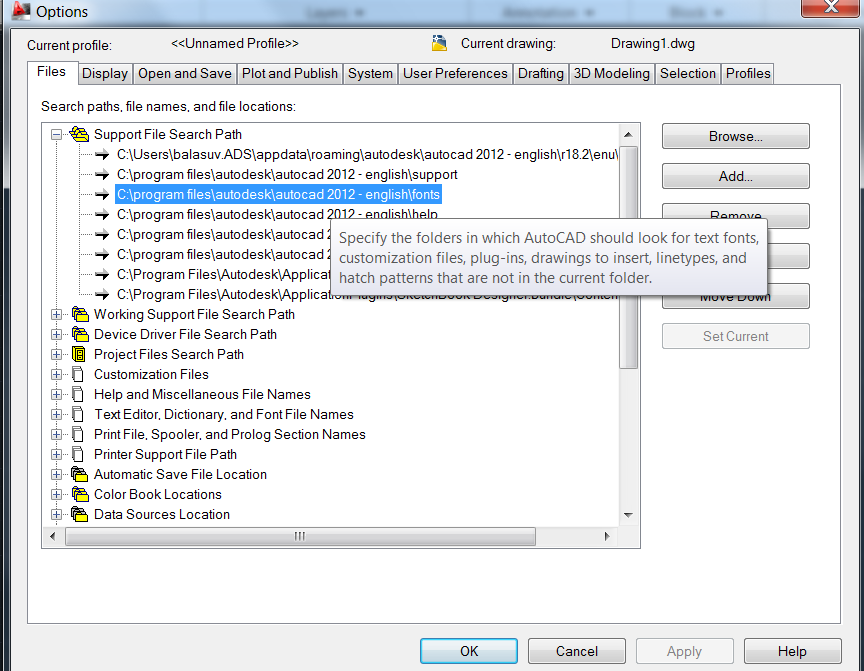Click the arrow icon beside the selected fonts path
The image size is (864, 671).
coord(102,194)
